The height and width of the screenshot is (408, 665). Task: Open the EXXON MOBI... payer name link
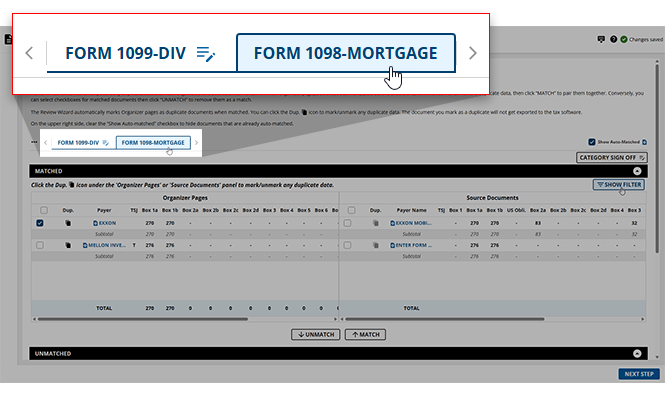(x=414, y=223)
